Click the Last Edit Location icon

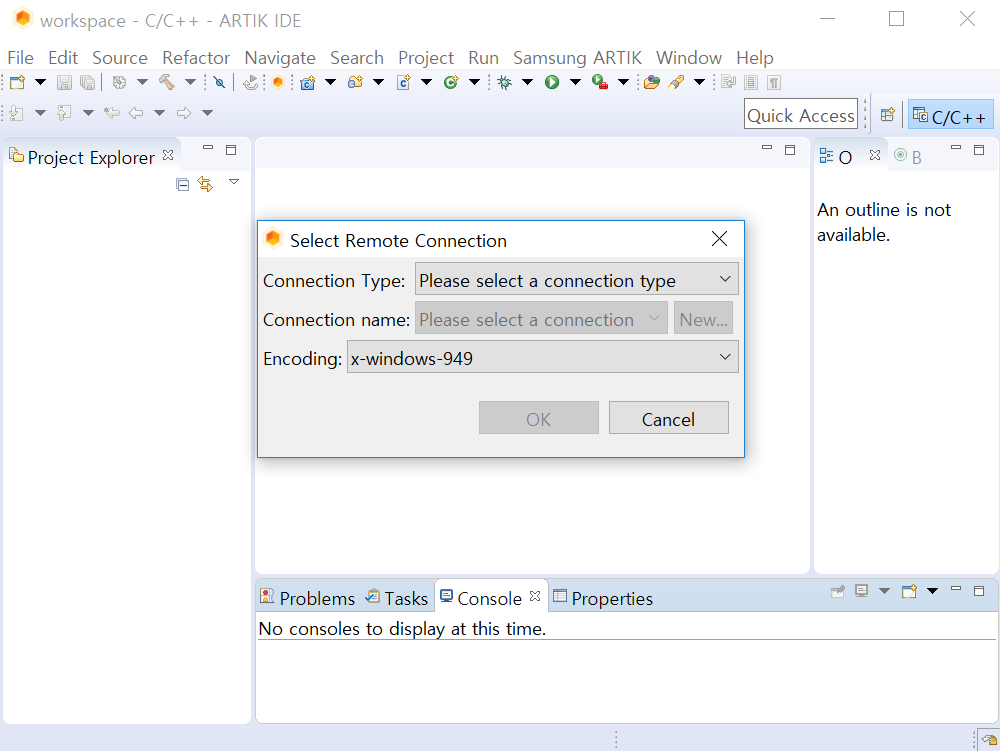tap(112, 113)
